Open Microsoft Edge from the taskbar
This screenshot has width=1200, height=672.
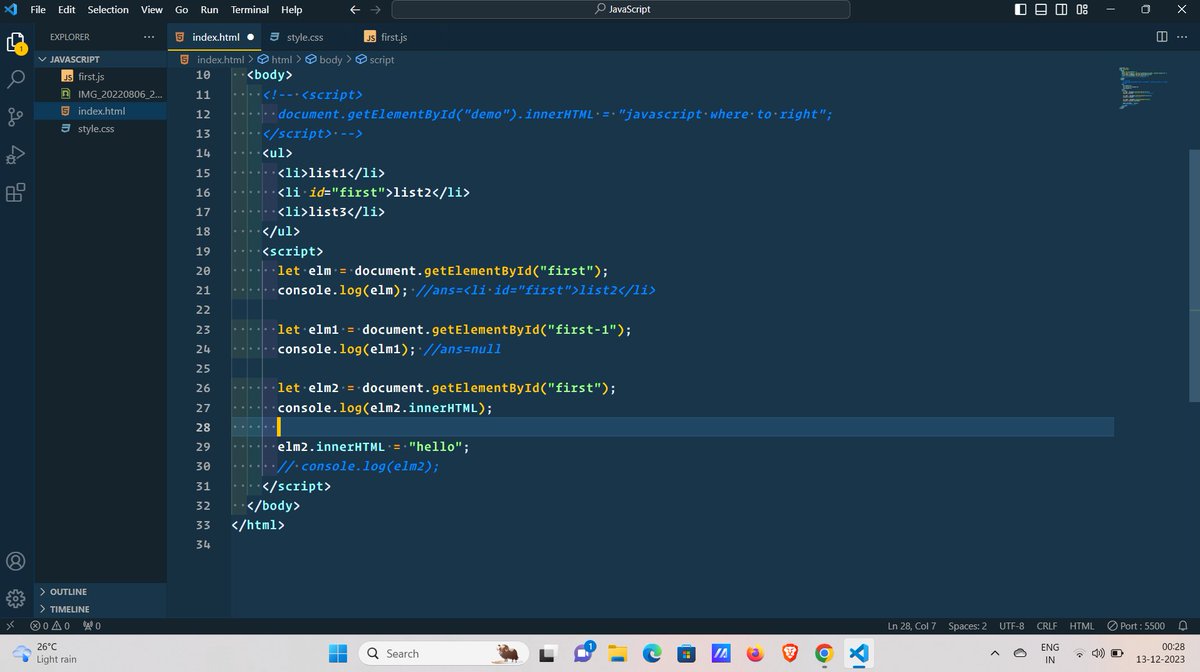[x=652, y=653]
